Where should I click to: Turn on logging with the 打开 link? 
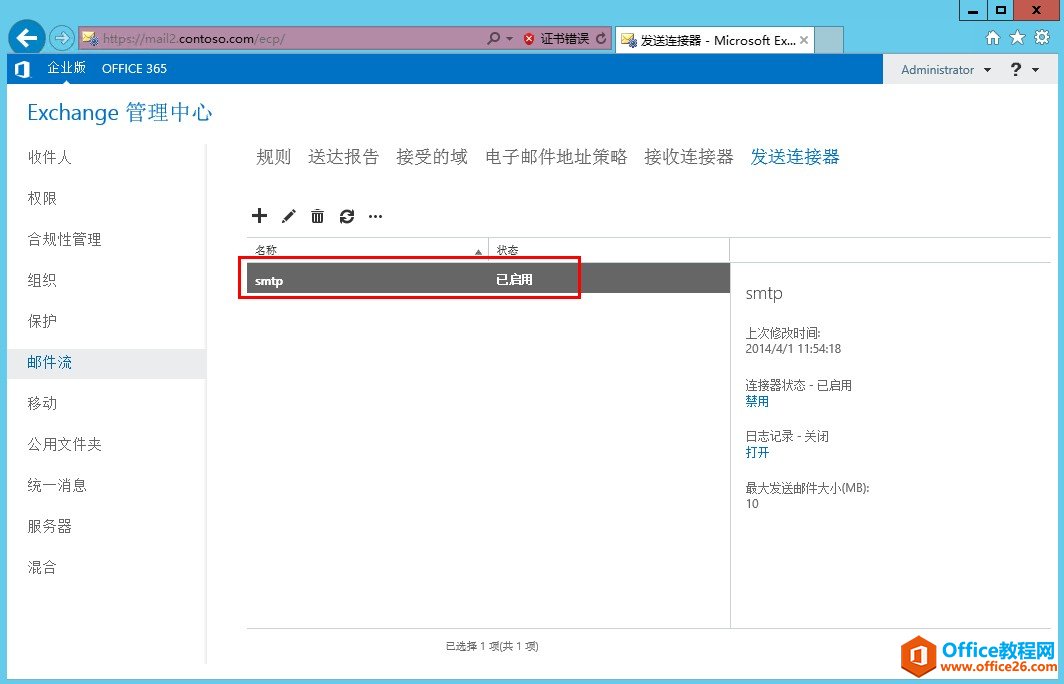(757, 452)
